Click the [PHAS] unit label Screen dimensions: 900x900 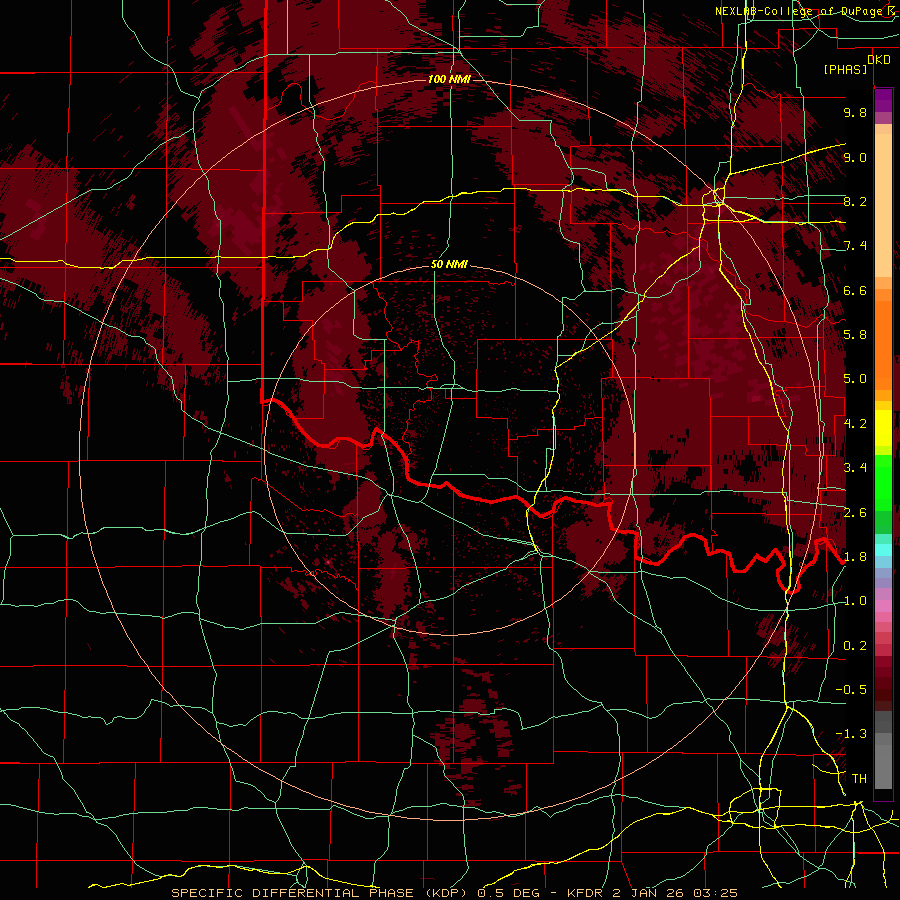tap(845, 70)
